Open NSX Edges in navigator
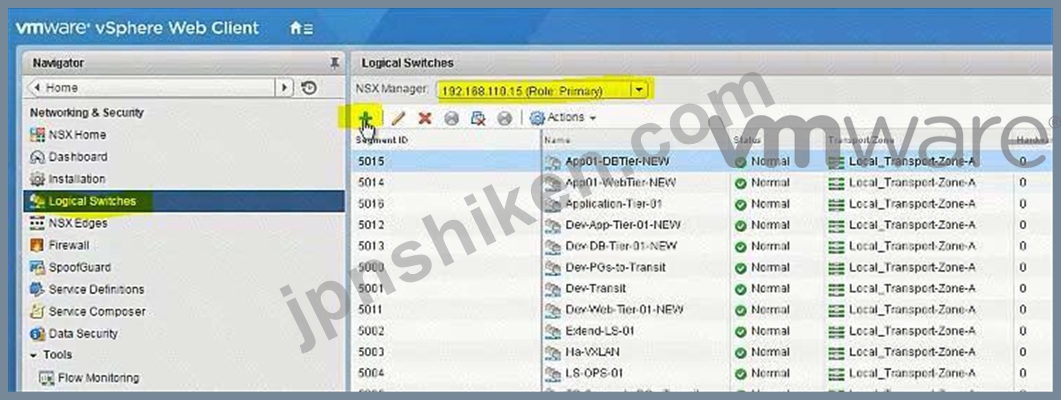 pyautogui.click(x=78, y=223)
